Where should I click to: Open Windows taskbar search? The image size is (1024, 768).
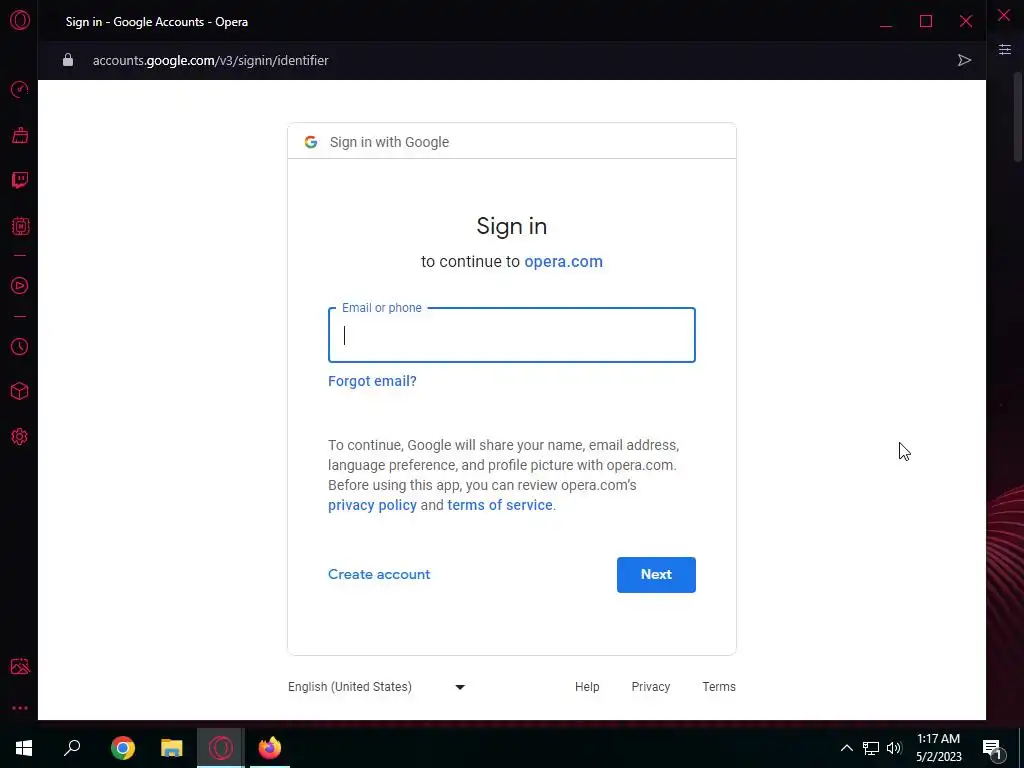[x=72, y=748]
